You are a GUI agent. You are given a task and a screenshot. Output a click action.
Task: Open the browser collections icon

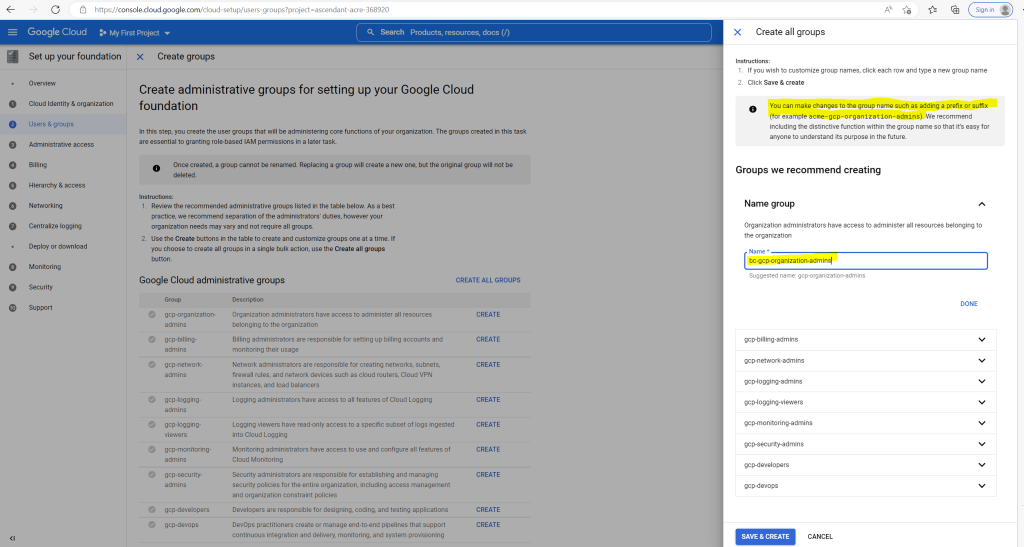(x=955, y=10)
